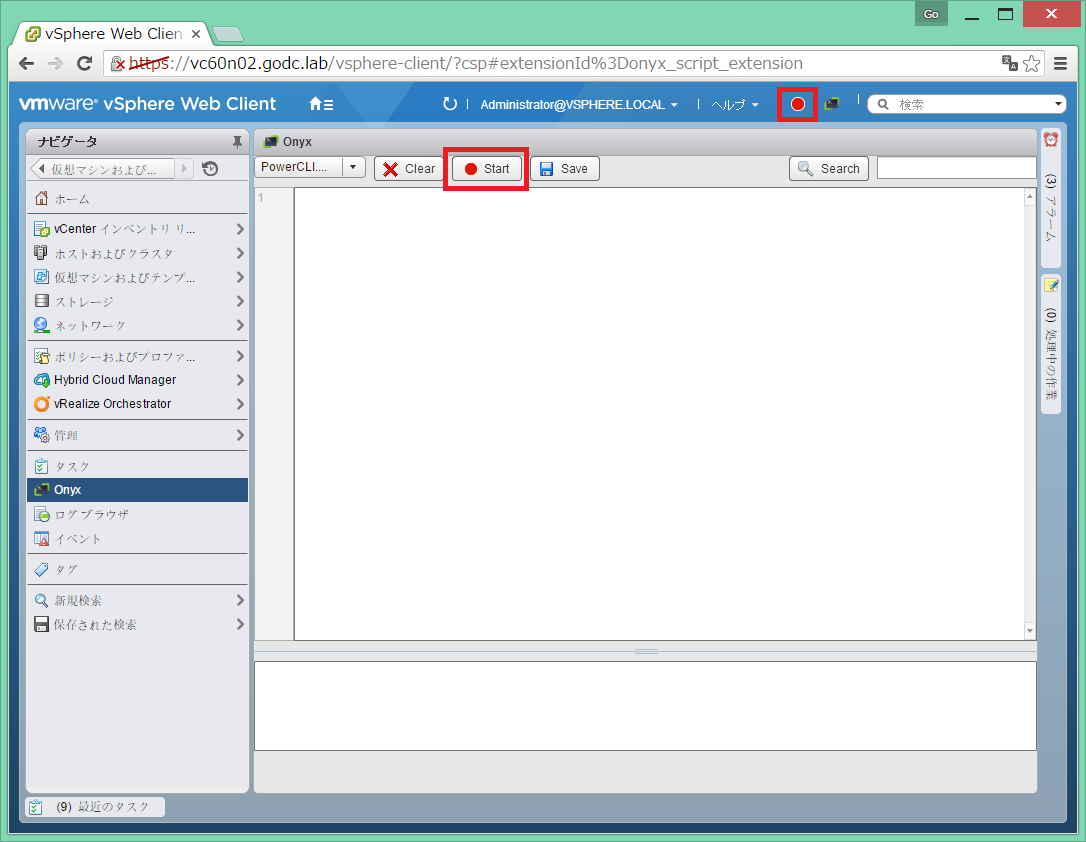This screenshot has width=1086, height=842.
Task: Click browser reload button
Action: pos(84,64)
